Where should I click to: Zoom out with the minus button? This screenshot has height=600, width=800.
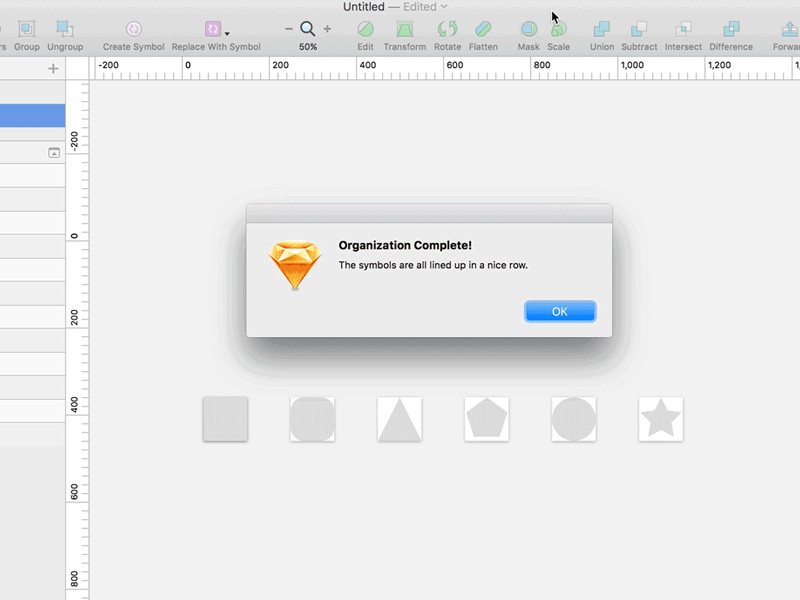tap(289, 29)
